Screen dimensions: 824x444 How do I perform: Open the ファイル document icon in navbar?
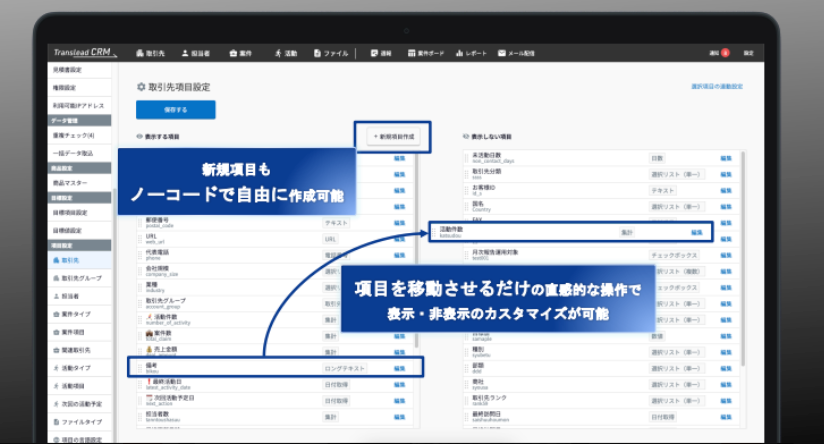317,53
